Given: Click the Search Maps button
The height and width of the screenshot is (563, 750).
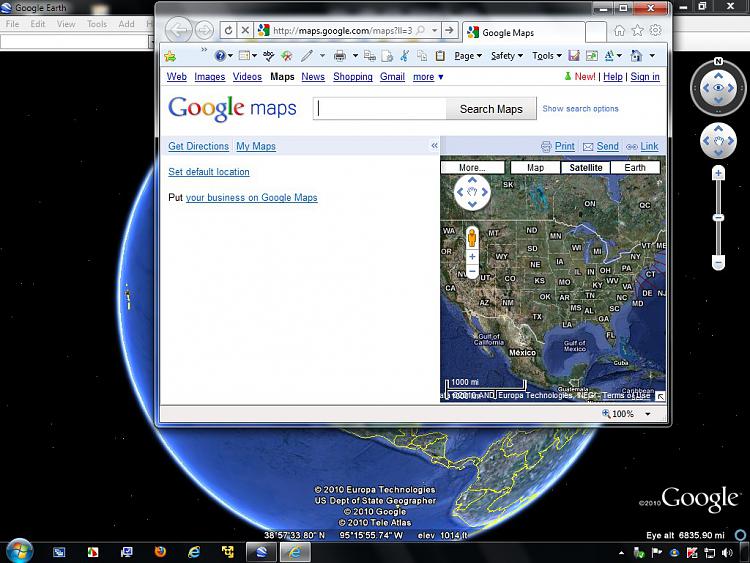Looking at the screenshot, I should tap(491, 109).
